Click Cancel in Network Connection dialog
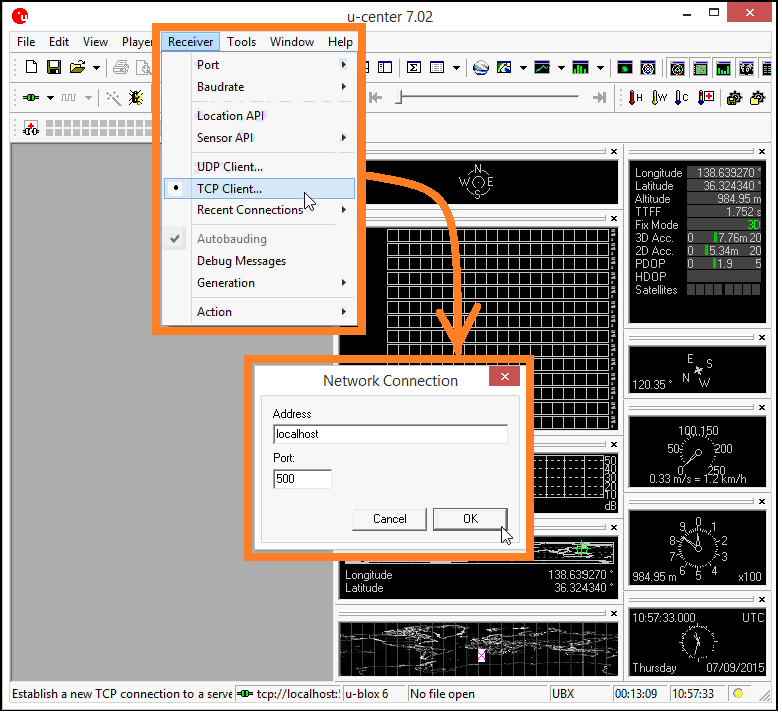The image size is (782, 714). tap(390, 519)
